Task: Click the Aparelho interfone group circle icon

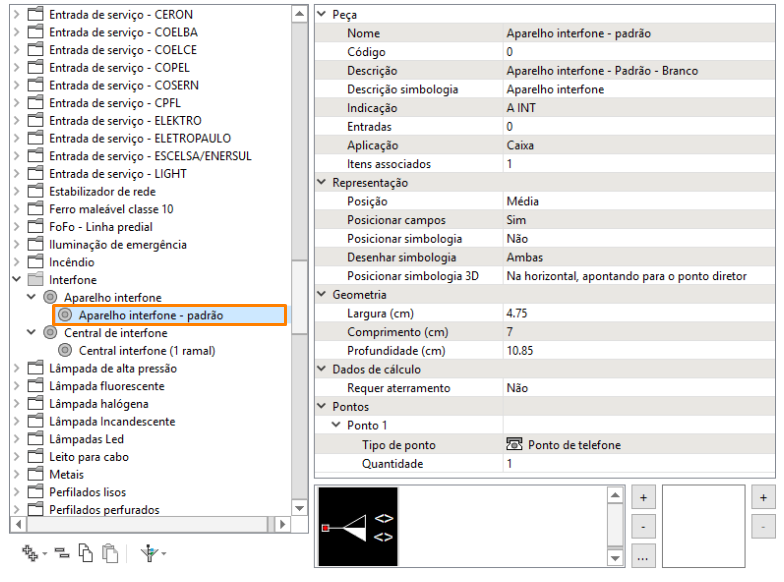Action: point(50,297)
